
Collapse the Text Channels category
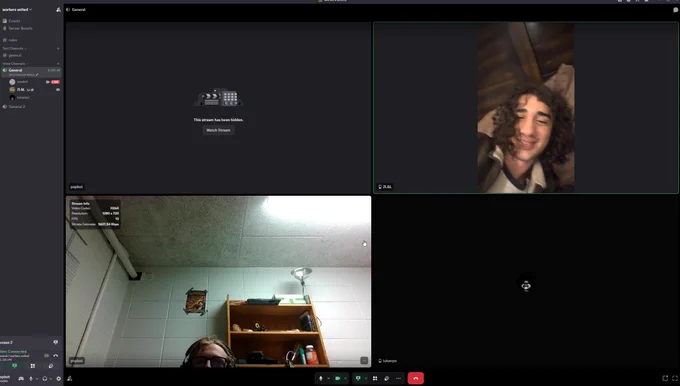[x=14, y=48]
